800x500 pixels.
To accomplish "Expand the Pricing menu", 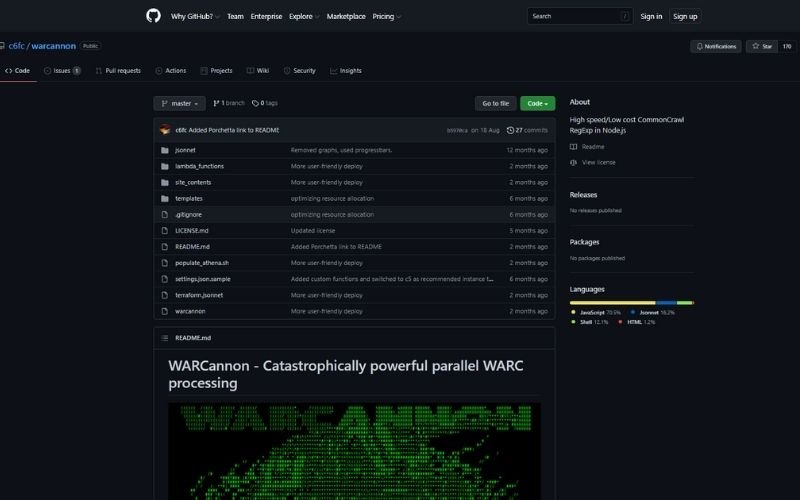I will pyautogui.click(x=386, y=16).
